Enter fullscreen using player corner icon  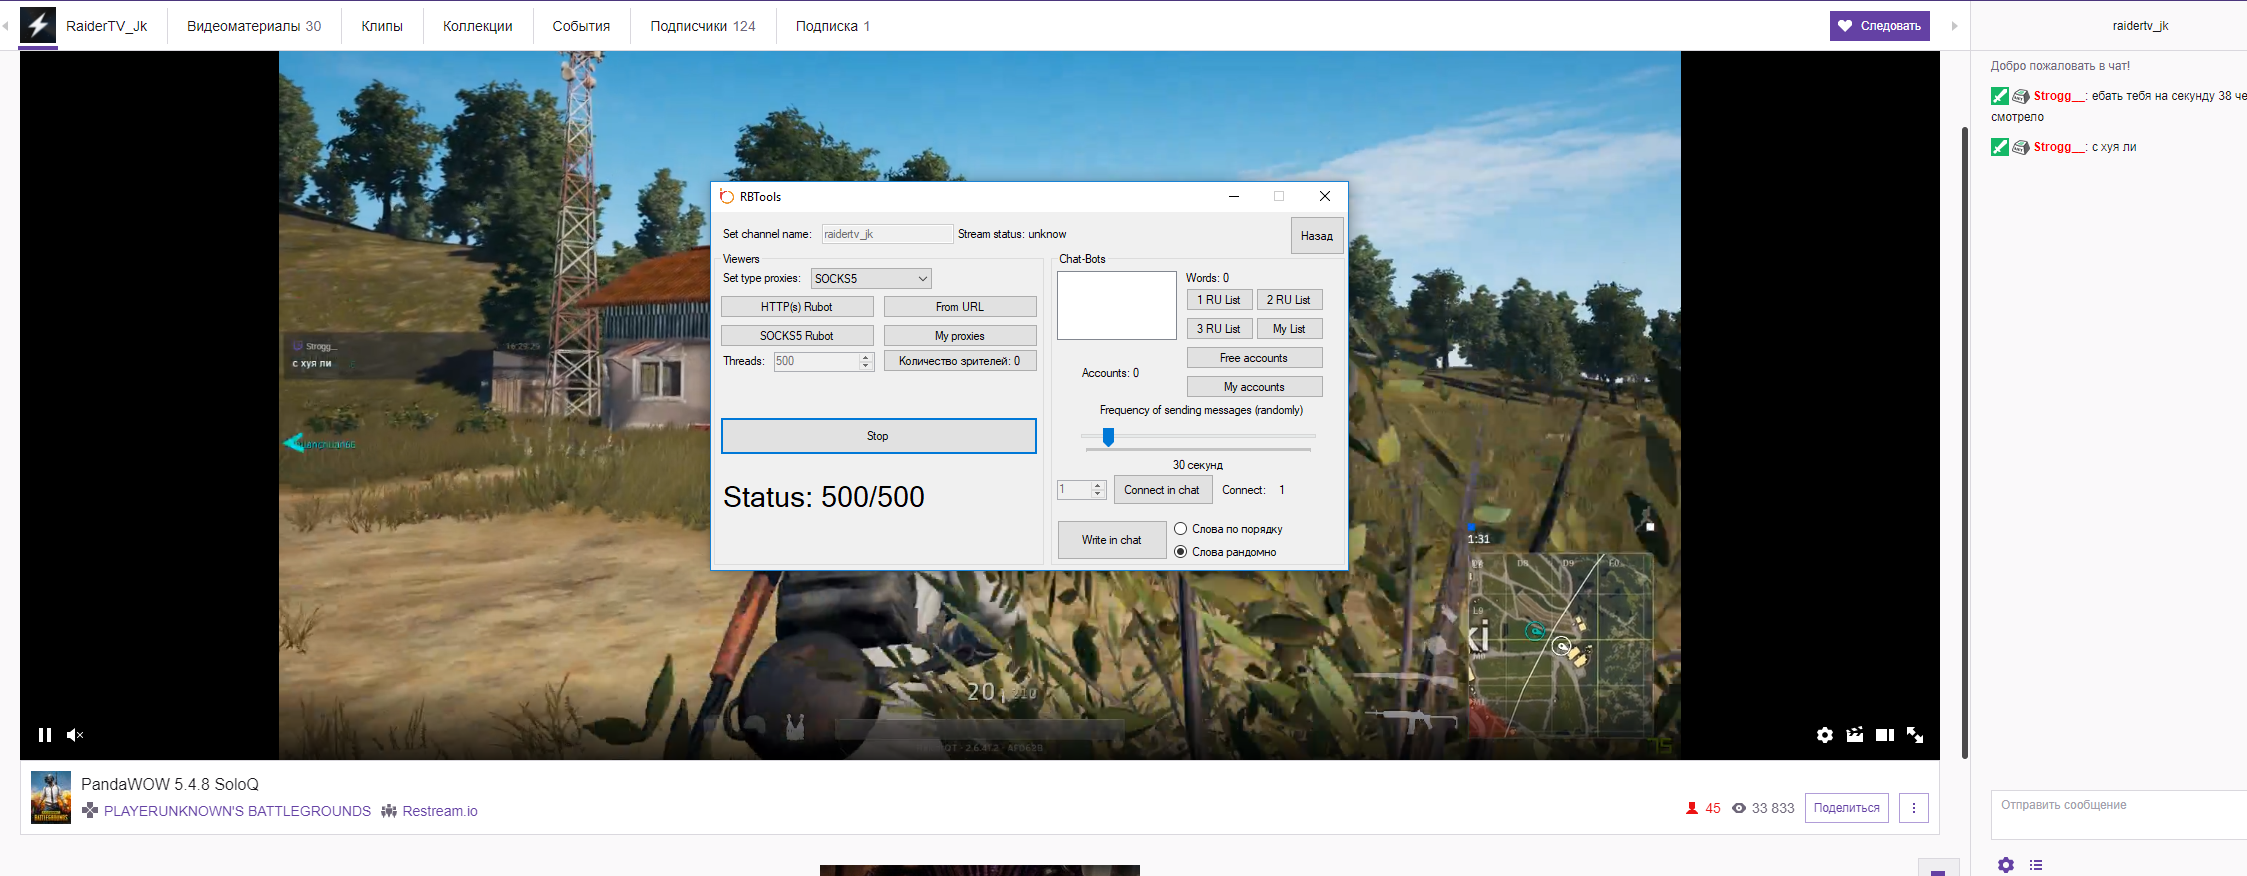coord(1915,735)
